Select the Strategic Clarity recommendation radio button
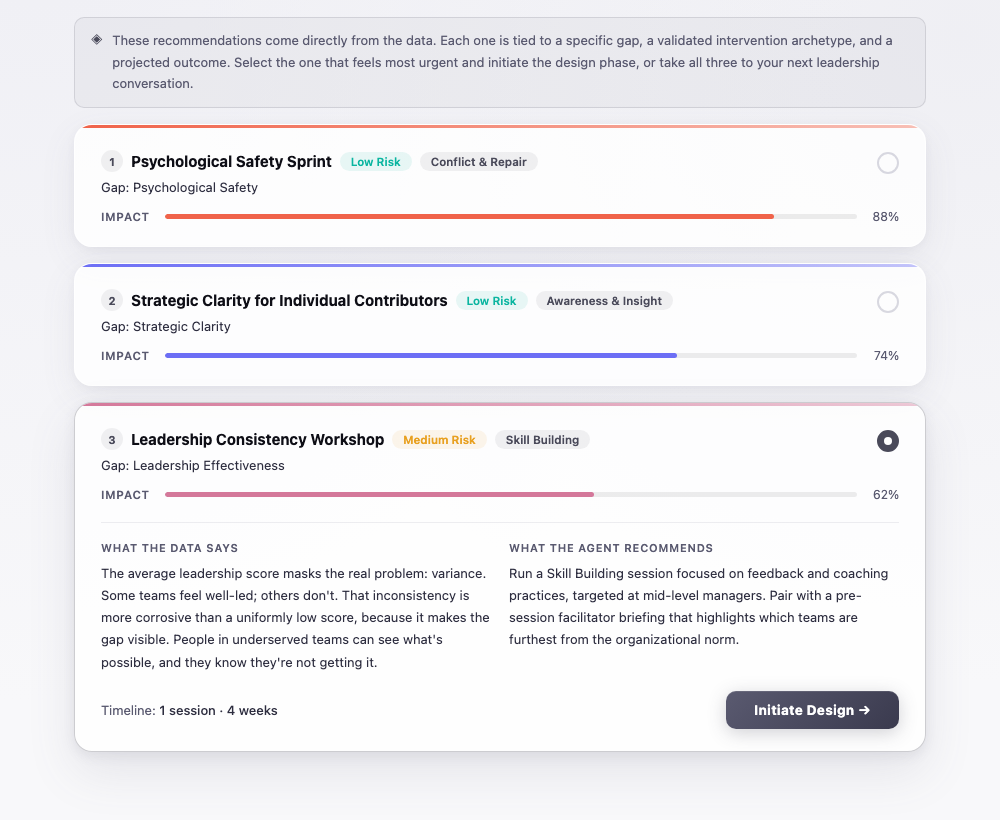The width and height of the screenshot is (1000, 820). [888, 302]
